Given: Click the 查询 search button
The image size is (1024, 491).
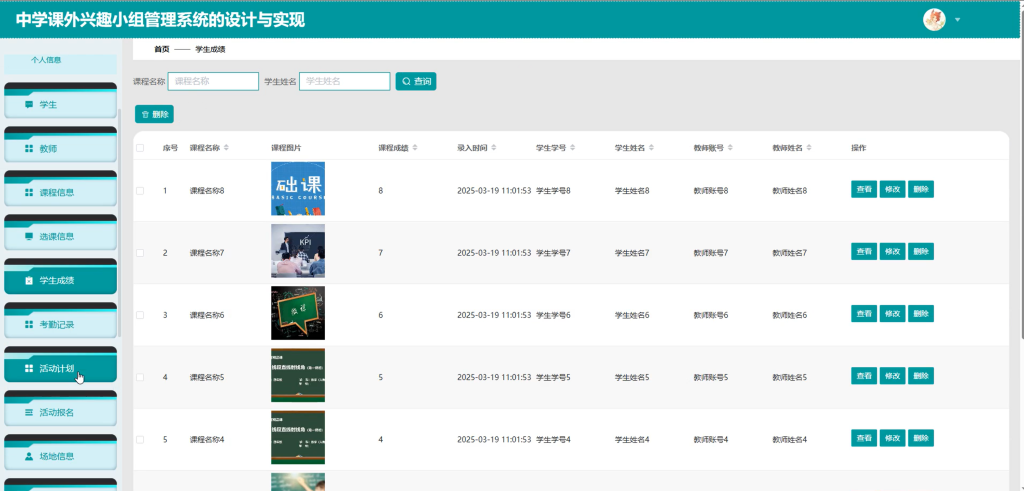Looking at the screenshot, I should 415,82.
